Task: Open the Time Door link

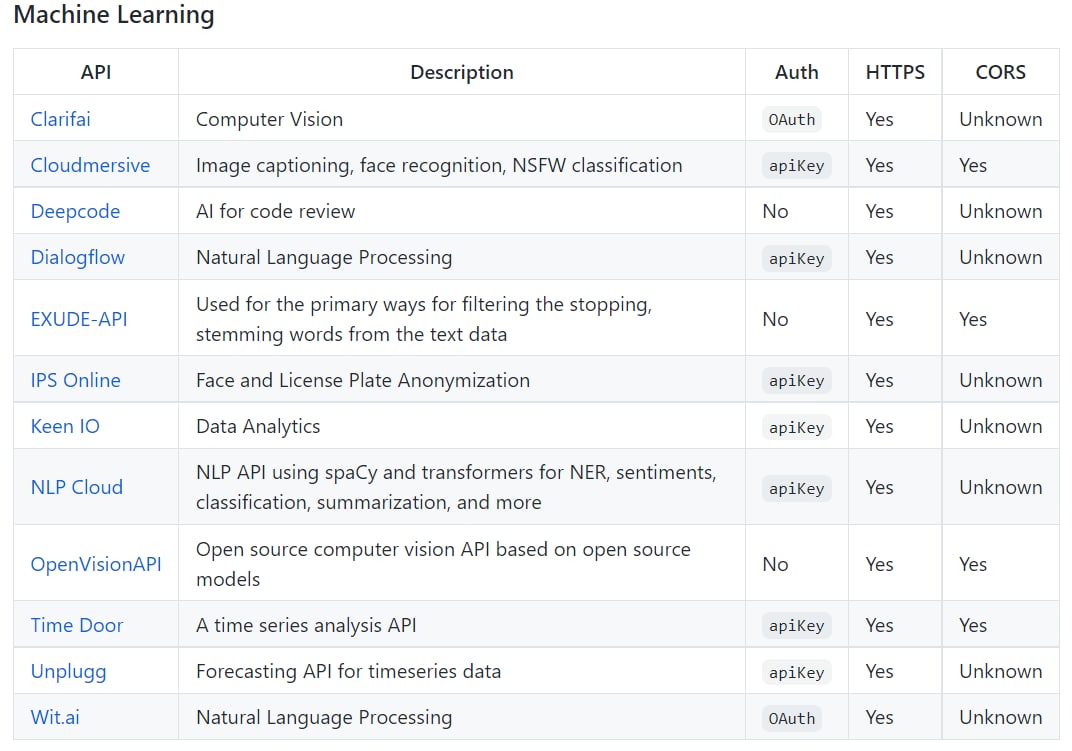Action: (77, 625)
